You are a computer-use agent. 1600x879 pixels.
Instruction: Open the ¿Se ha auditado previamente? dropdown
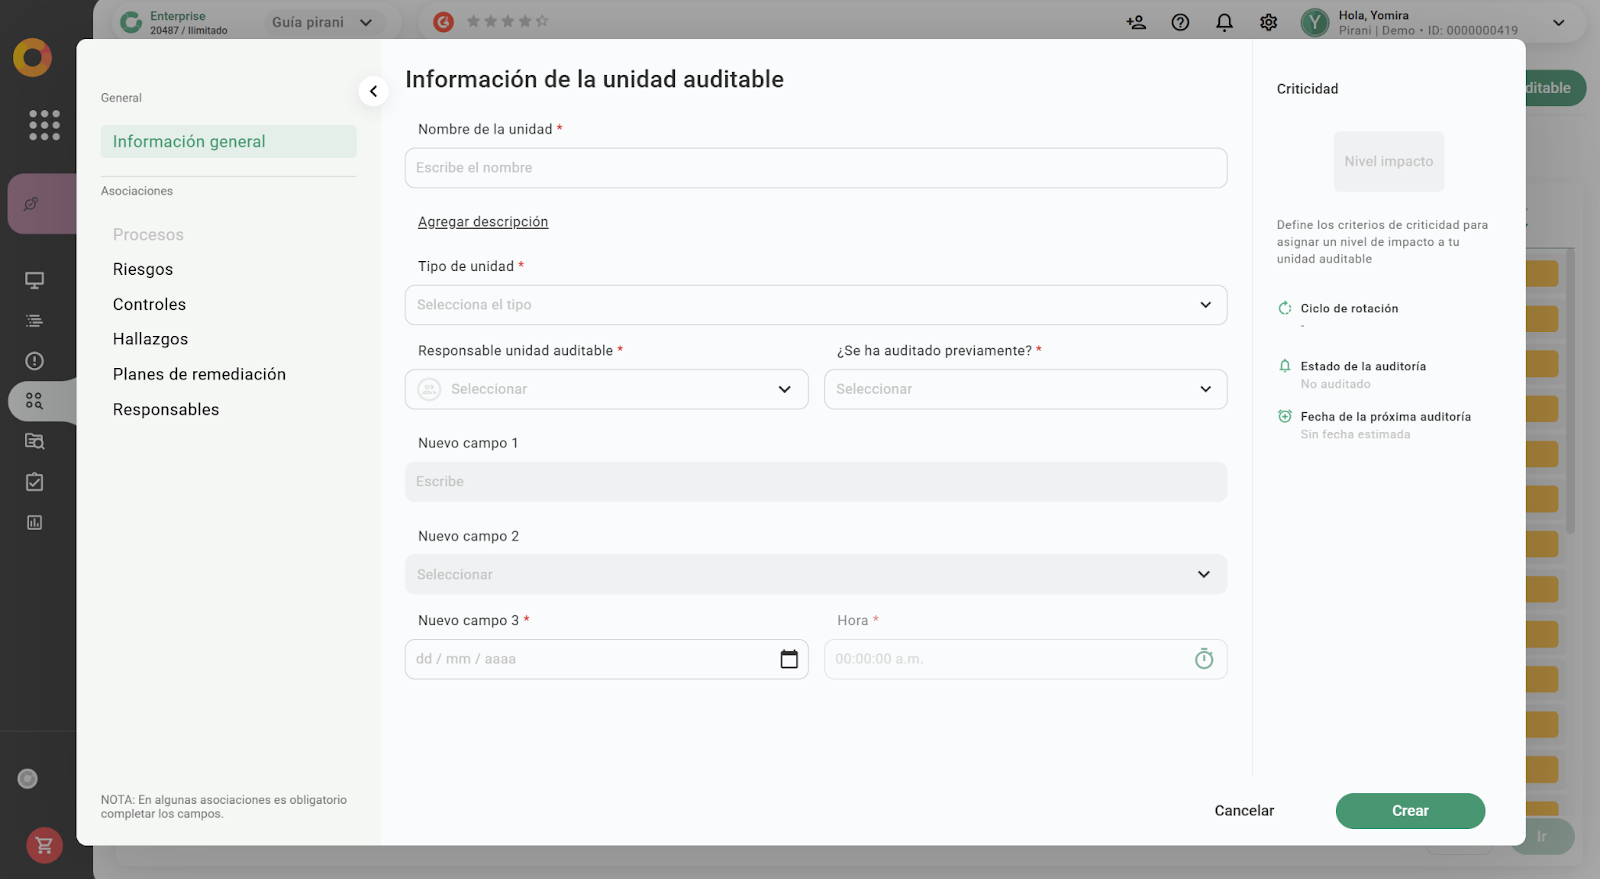(1025, 389)
